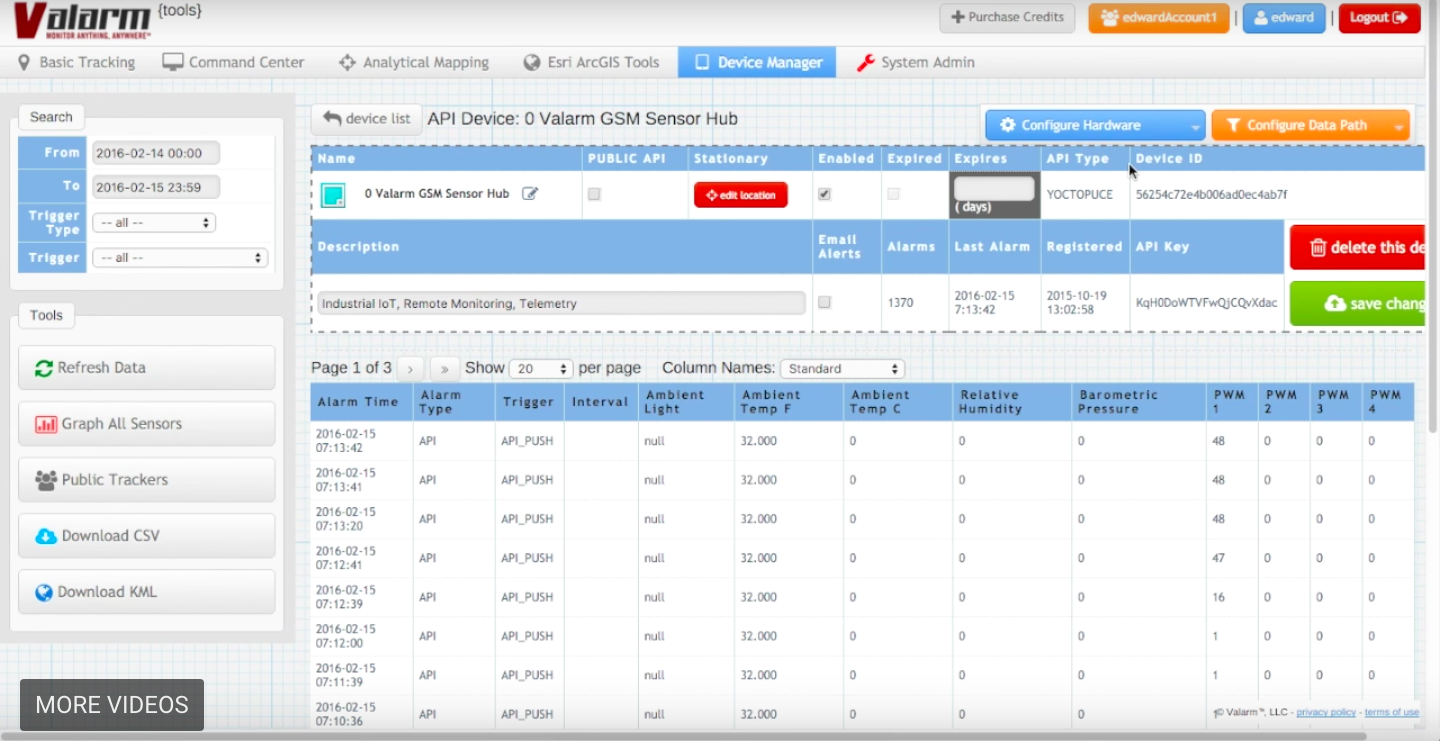Open terms of use link

click(x=1391, y=713)
